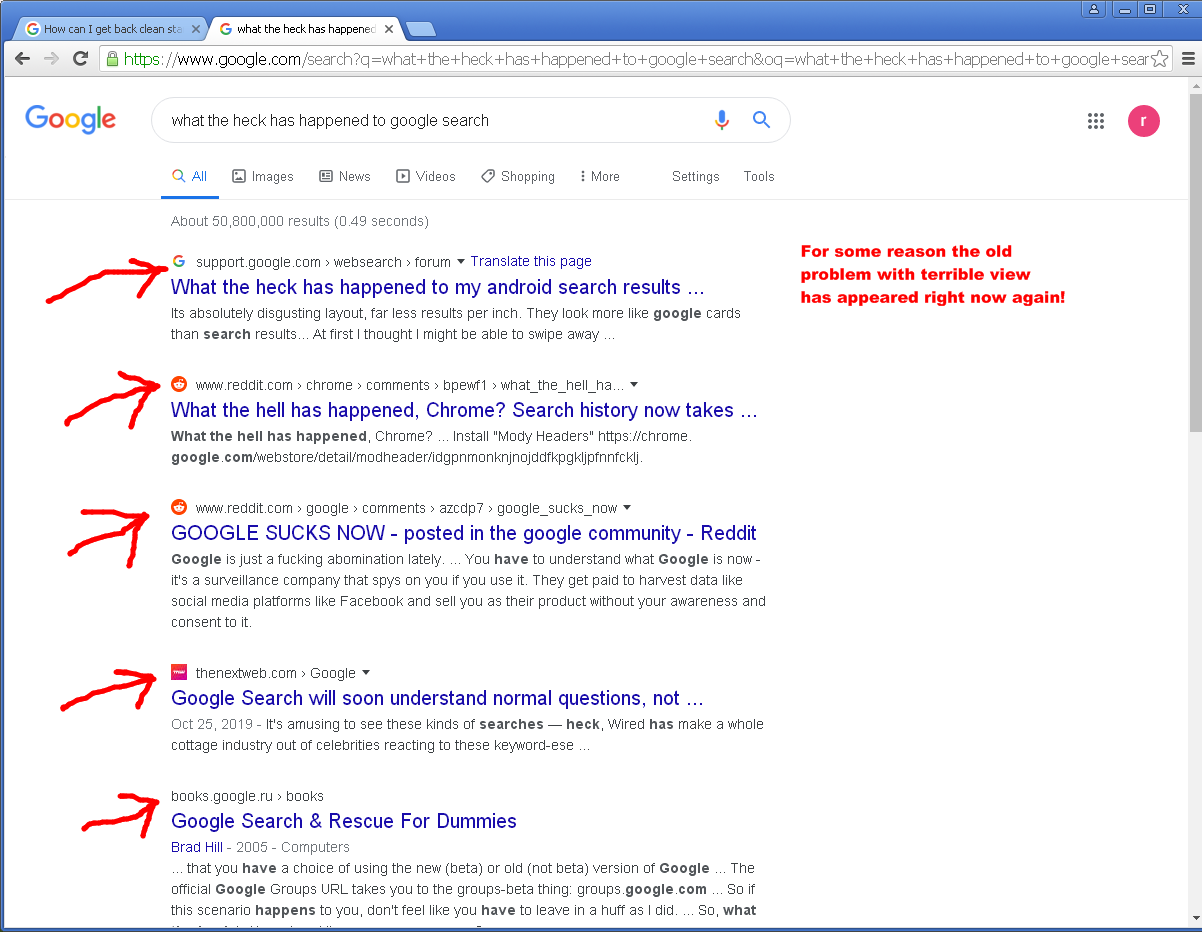Switch to News results
The image size is (1202, 932).
[x=345, y=176]
